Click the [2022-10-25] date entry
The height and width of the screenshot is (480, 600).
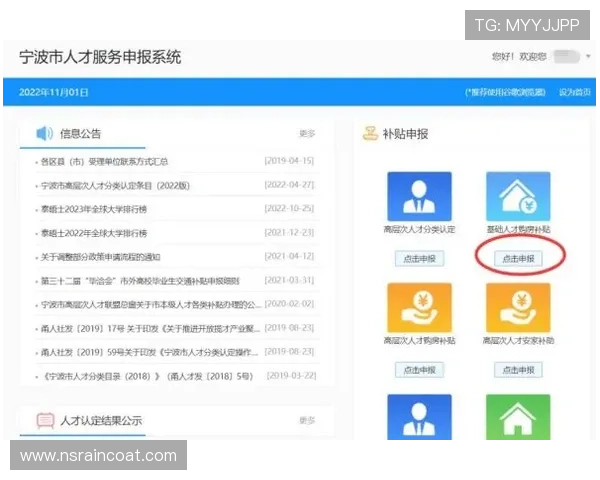pyautogui.click(x=289, y=209)
